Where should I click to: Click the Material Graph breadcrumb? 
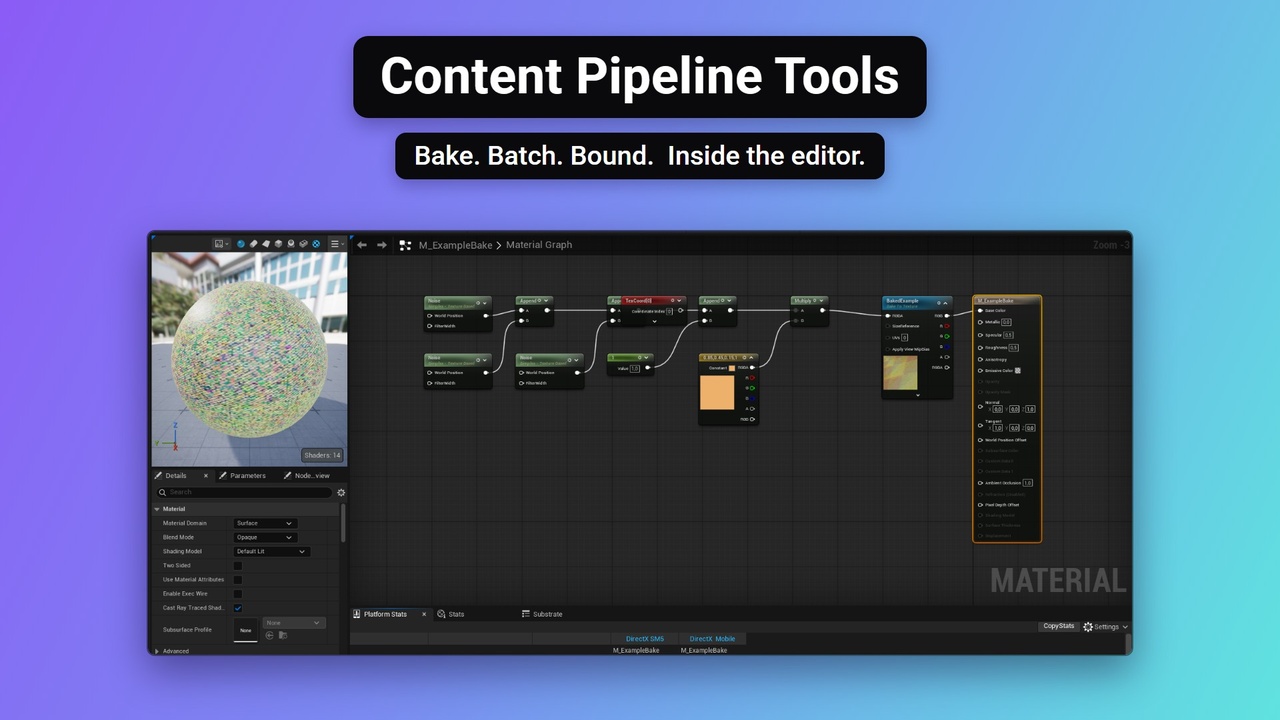(539, 245)
